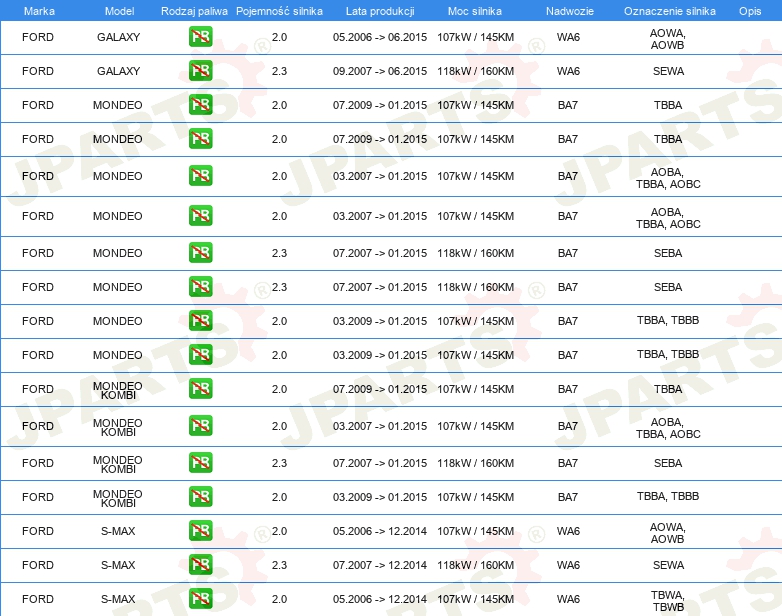Image resolution: width=782 pixels, height=616 pixels.
Task: Click the Rodzaj paliwa column header
Action: click(194, 11)
